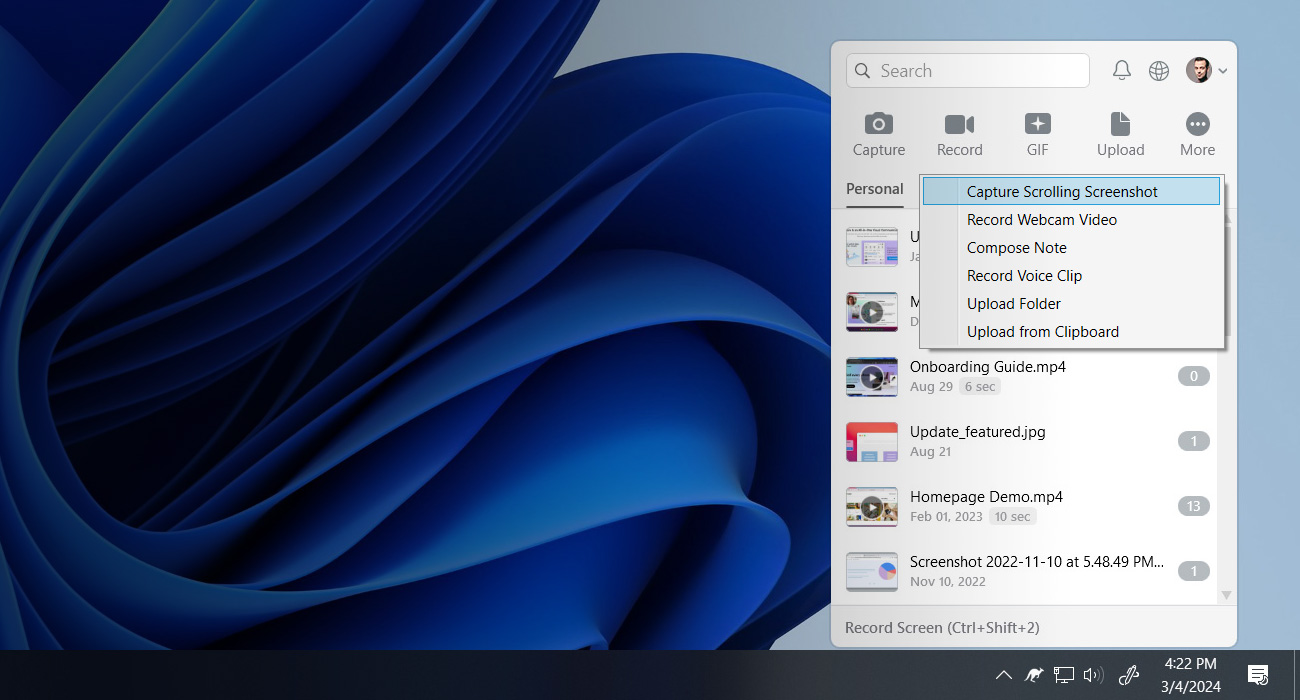This screenshot has width=1300, height=700.
Task: Open the account menu next to the avatar
Action: click(1221, 70)
